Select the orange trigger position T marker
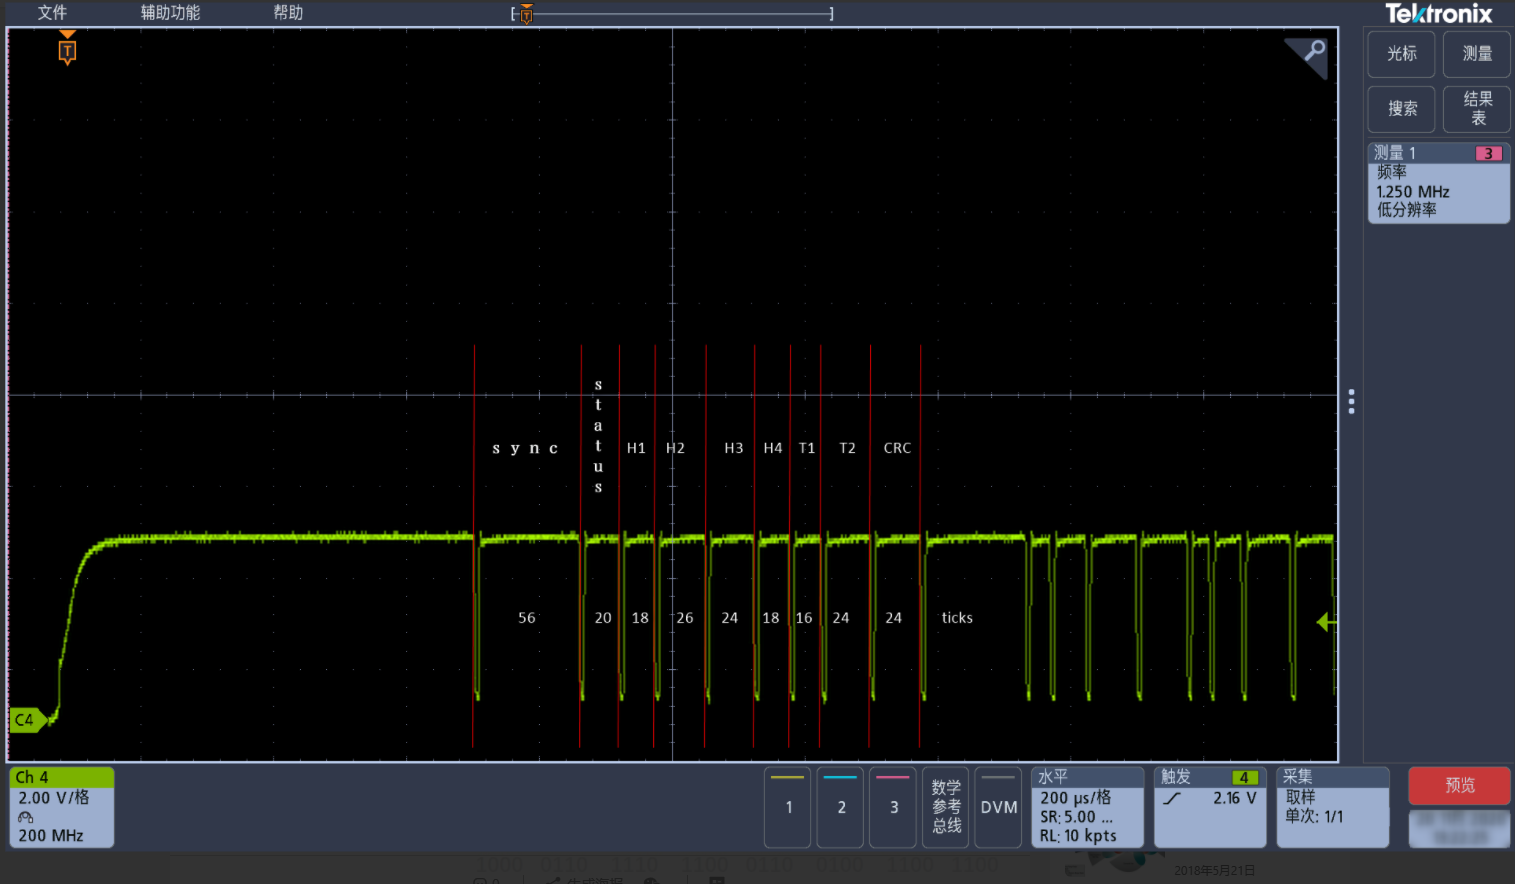The width and height of the screenshot is (1515, 884). tap(66, 49)
